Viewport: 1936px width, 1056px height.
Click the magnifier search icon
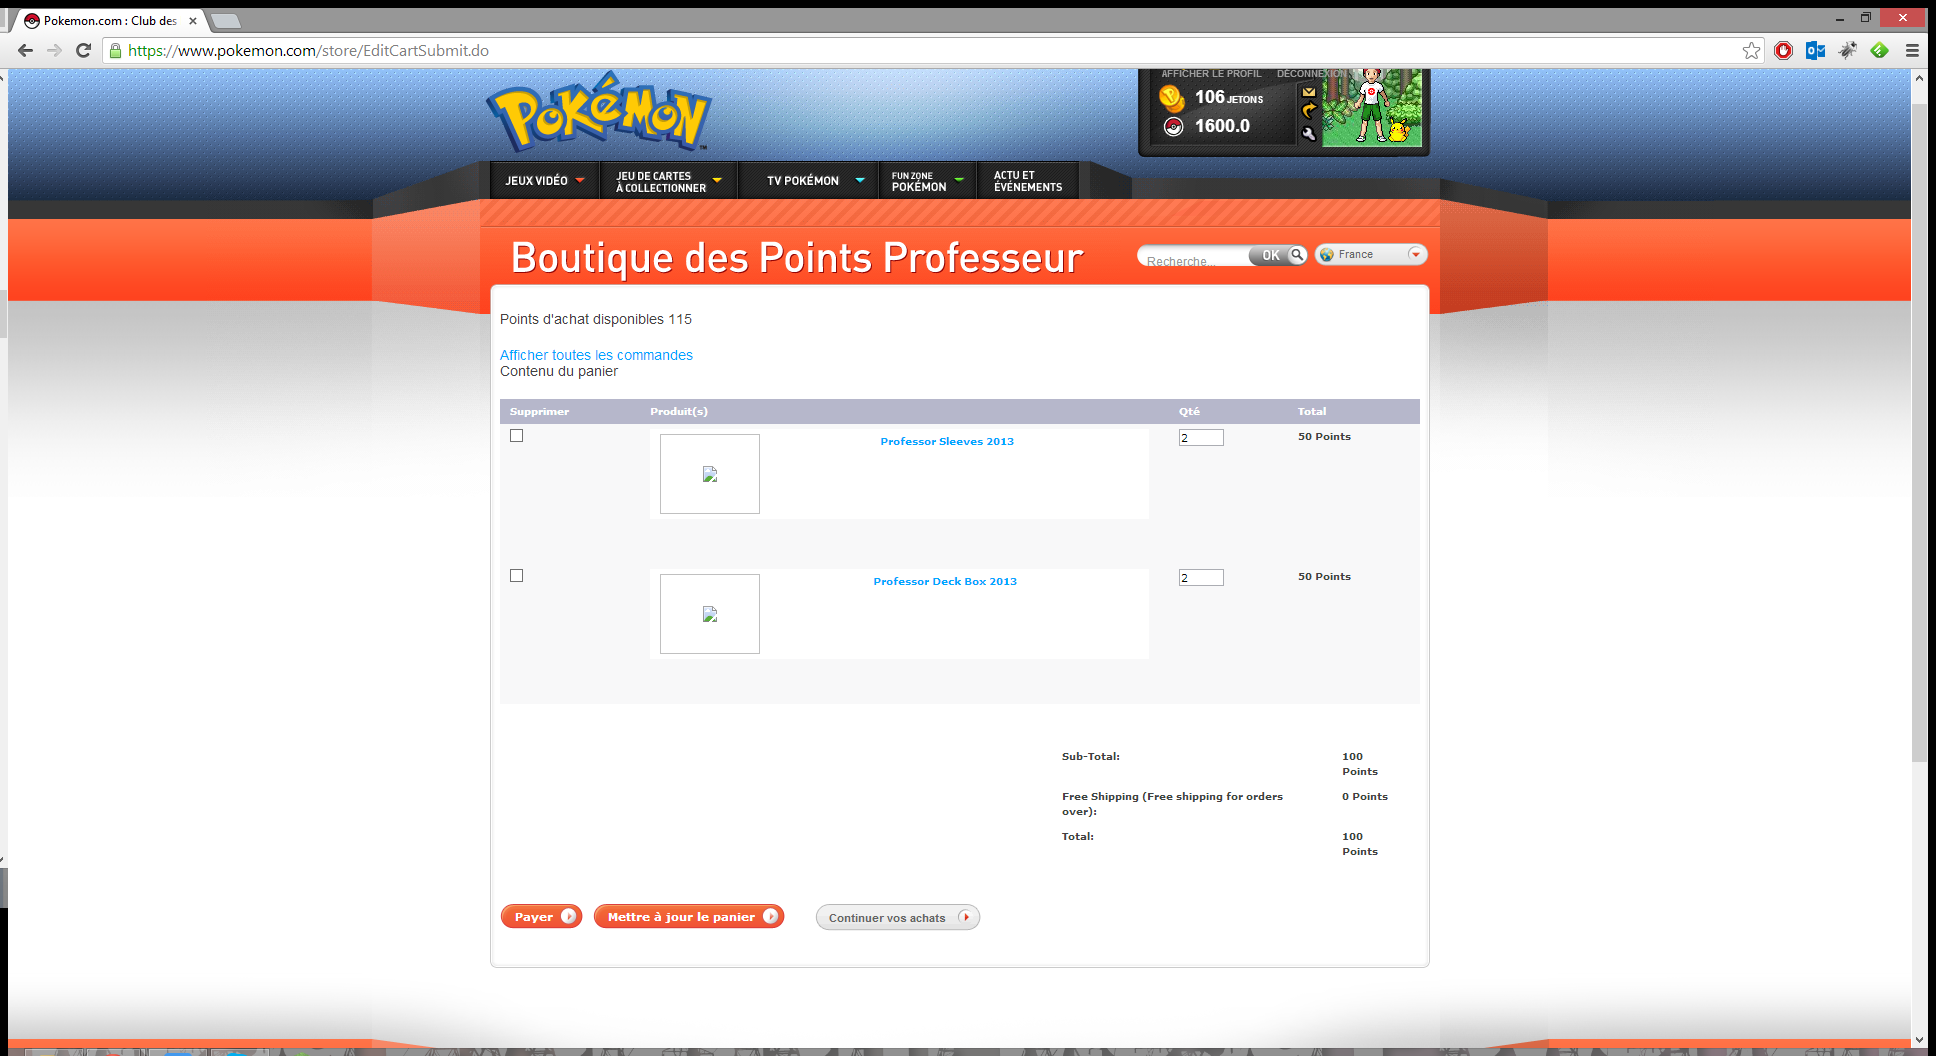tap(1297, 255)
